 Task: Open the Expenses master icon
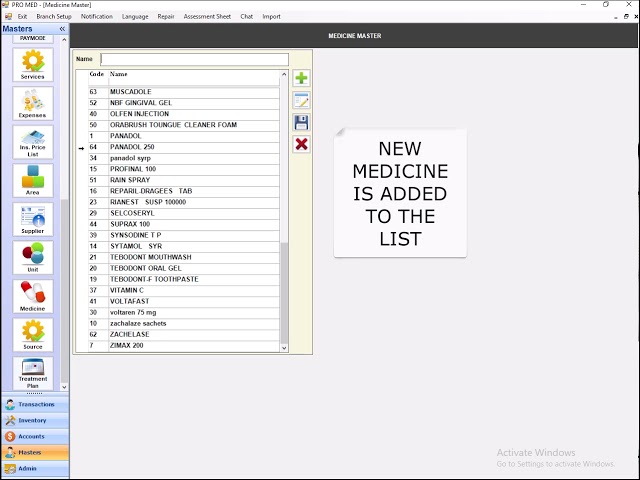point(33,103)
